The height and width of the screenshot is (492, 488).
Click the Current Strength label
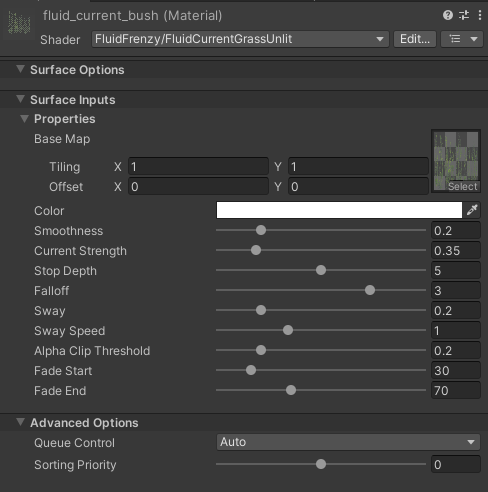click(x=80, y=251)
